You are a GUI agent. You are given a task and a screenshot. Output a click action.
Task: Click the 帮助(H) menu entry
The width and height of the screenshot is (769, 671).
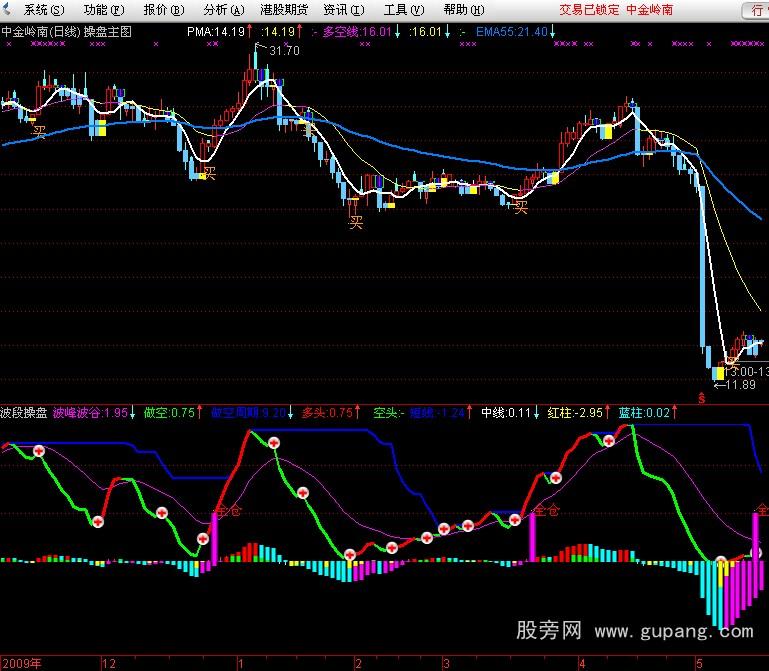click(461, 10)
